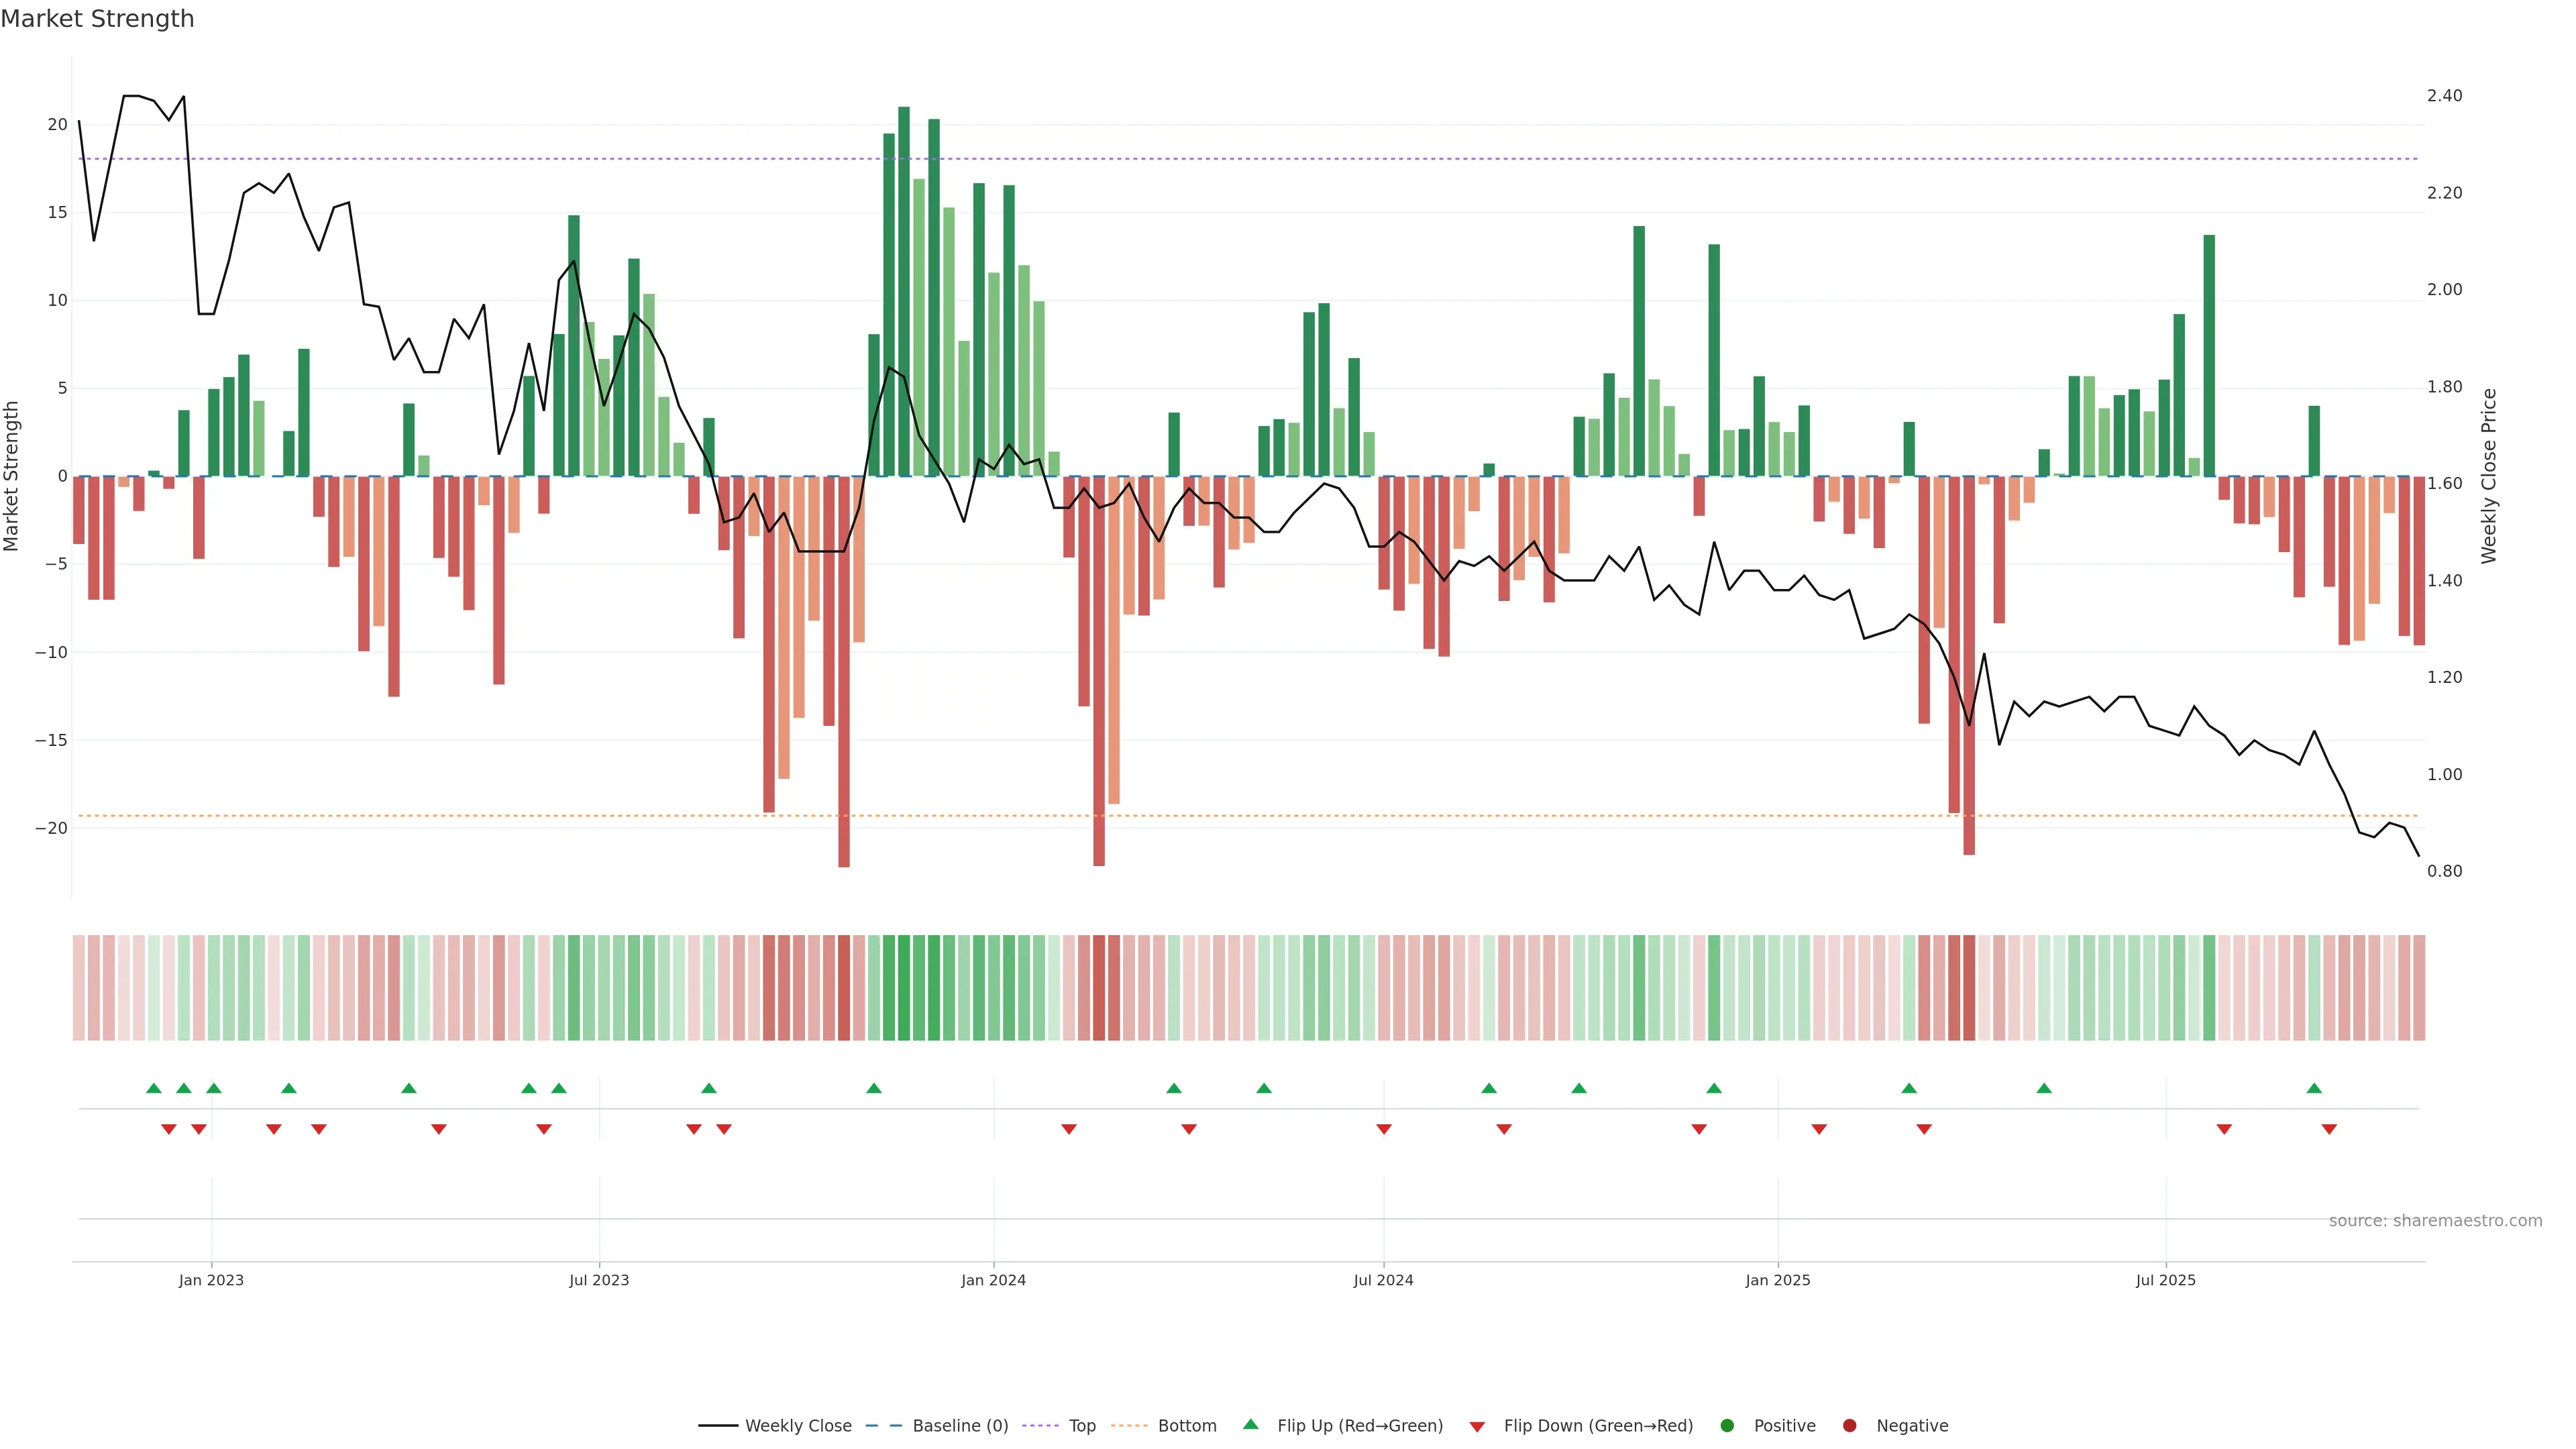The height and width of the screenshot is (1449, 2576).
Task: Select the last green flip-up triangle marker
Action: (2314, 1088)
